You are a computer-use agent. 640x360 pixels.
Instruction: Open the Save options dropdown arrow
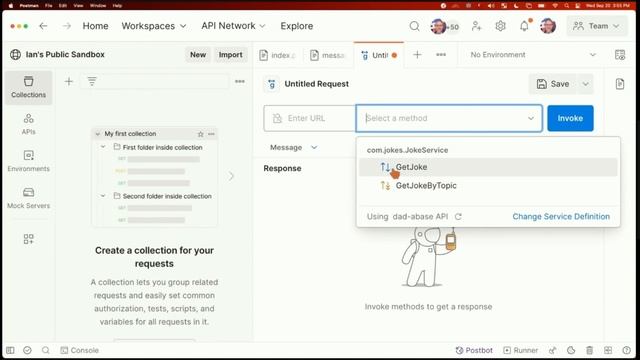(x=585, y=84)
